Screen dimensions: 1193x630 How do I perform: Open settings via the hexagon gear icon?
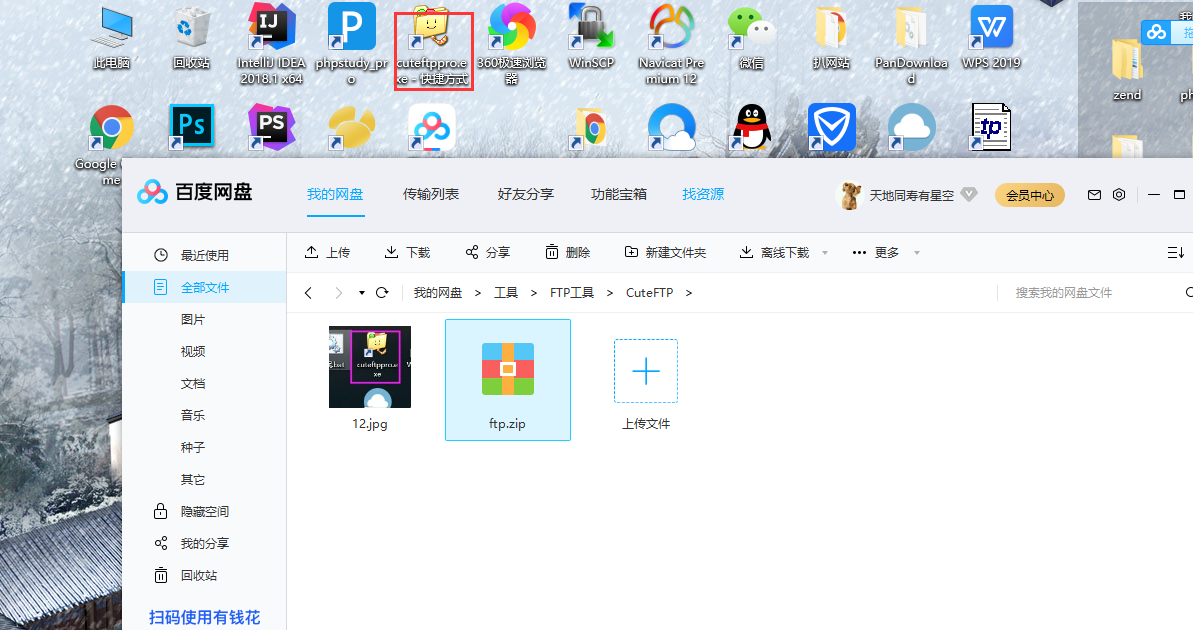click(1118, 195)
